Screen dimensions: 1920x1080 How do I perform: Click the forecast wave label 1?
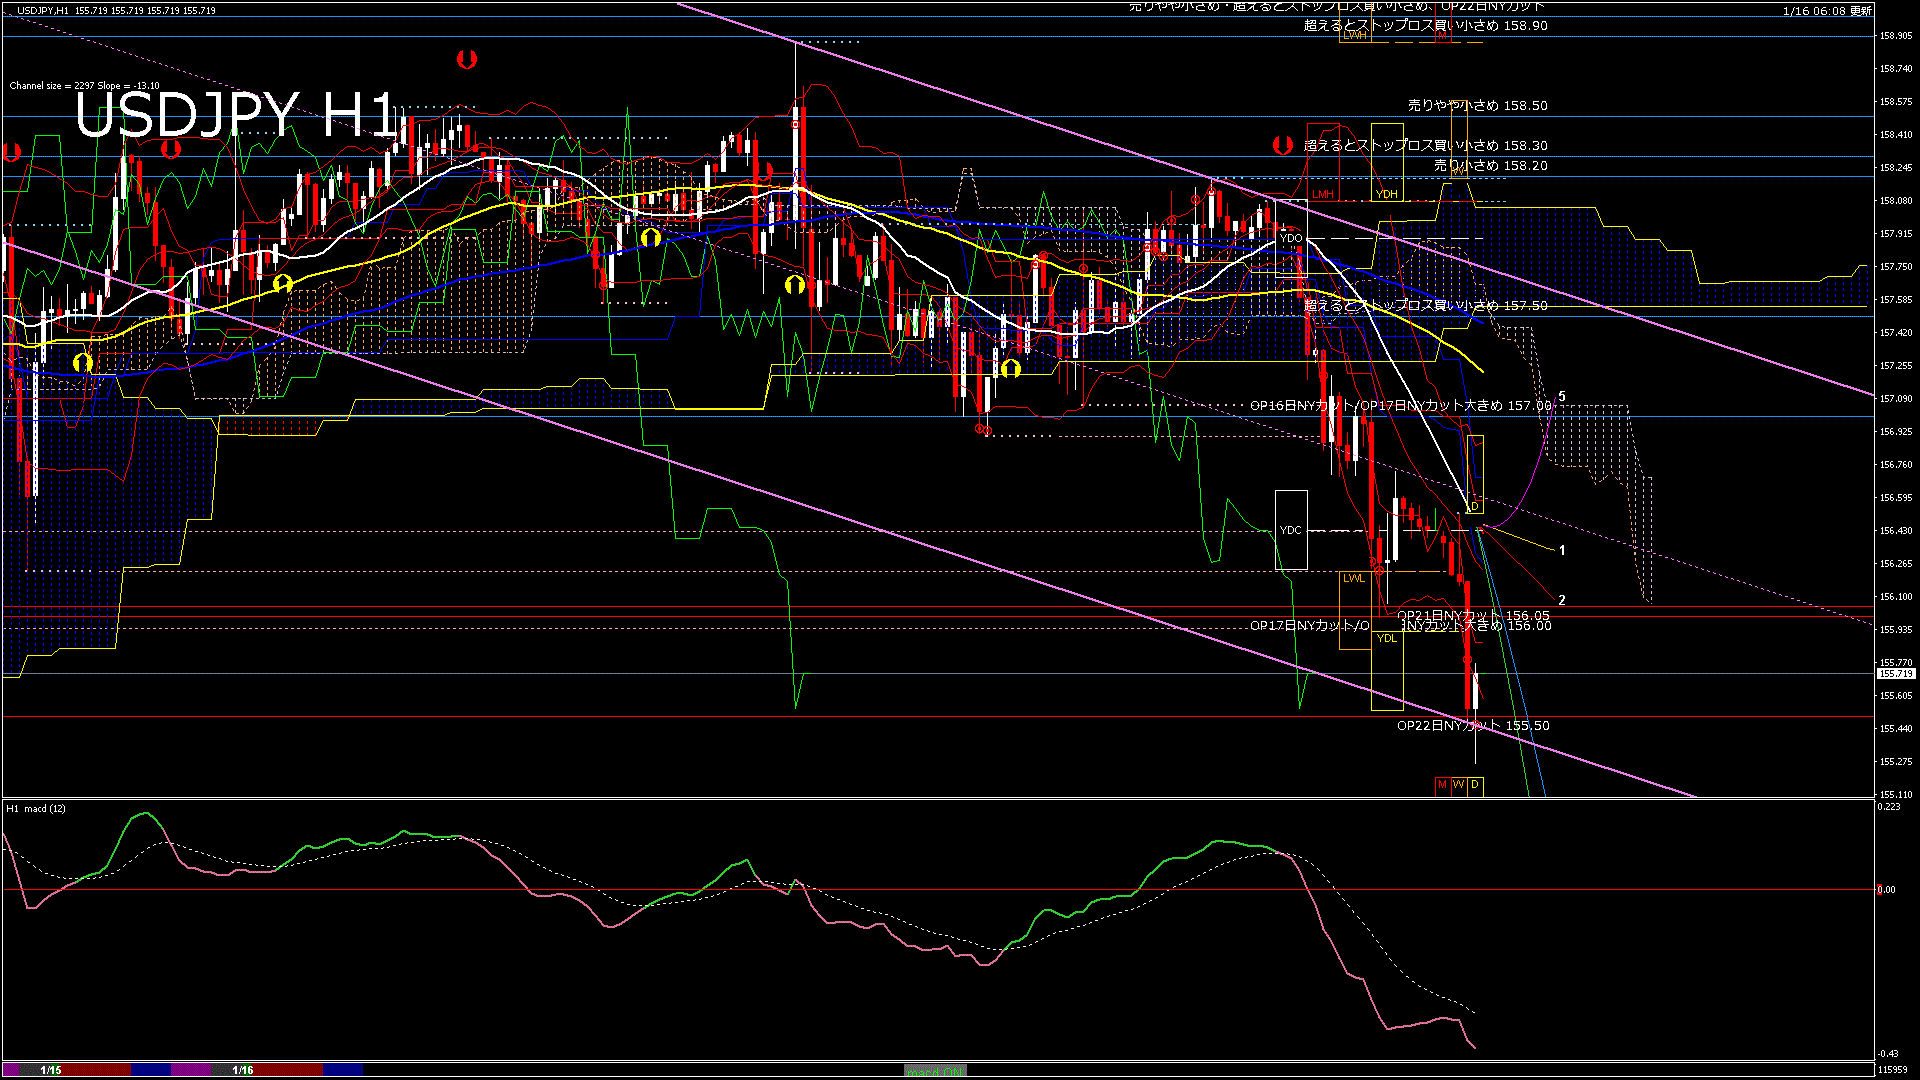1562,550
